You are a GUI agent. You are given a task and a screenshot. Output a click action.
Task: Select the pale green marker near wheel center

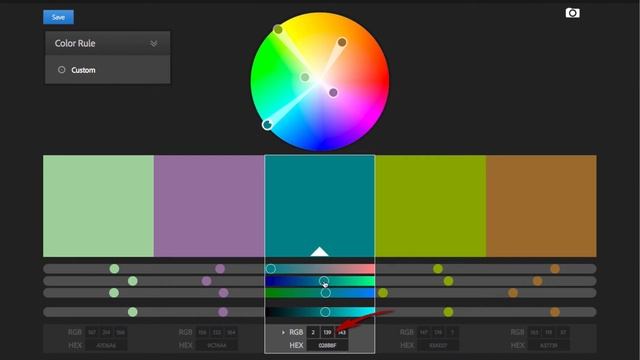[305, 77]
